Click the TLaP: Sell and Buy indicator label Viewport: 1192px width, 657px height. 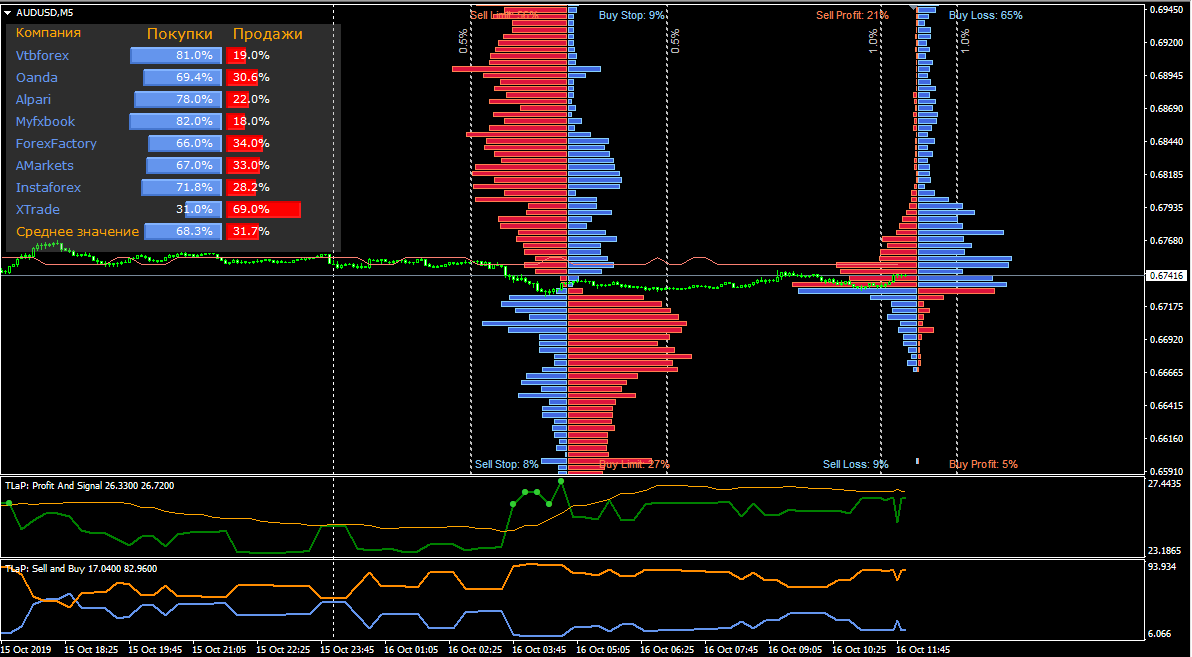(81, 567)
